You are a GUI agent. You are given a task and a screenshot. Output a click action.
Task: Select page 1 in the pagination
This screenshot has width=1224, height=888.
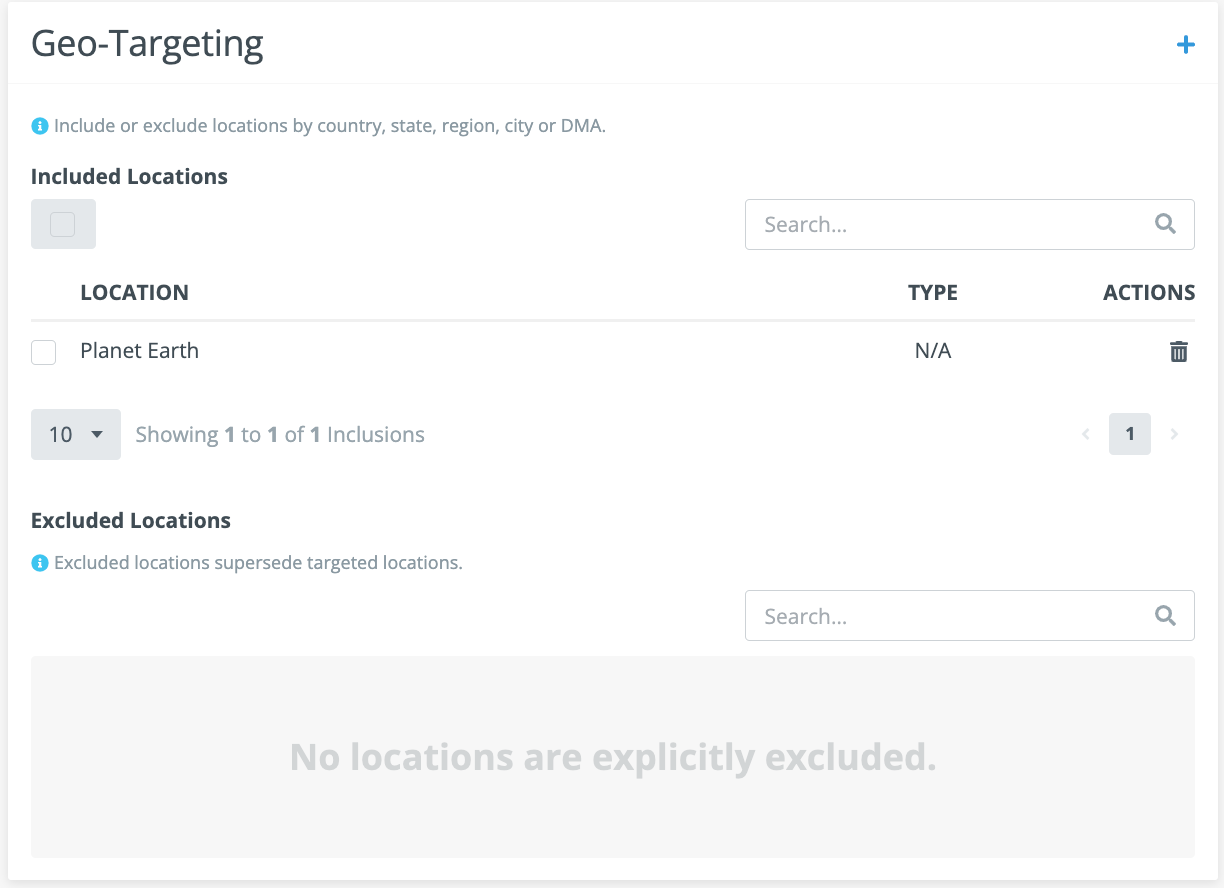[1130, 434]
